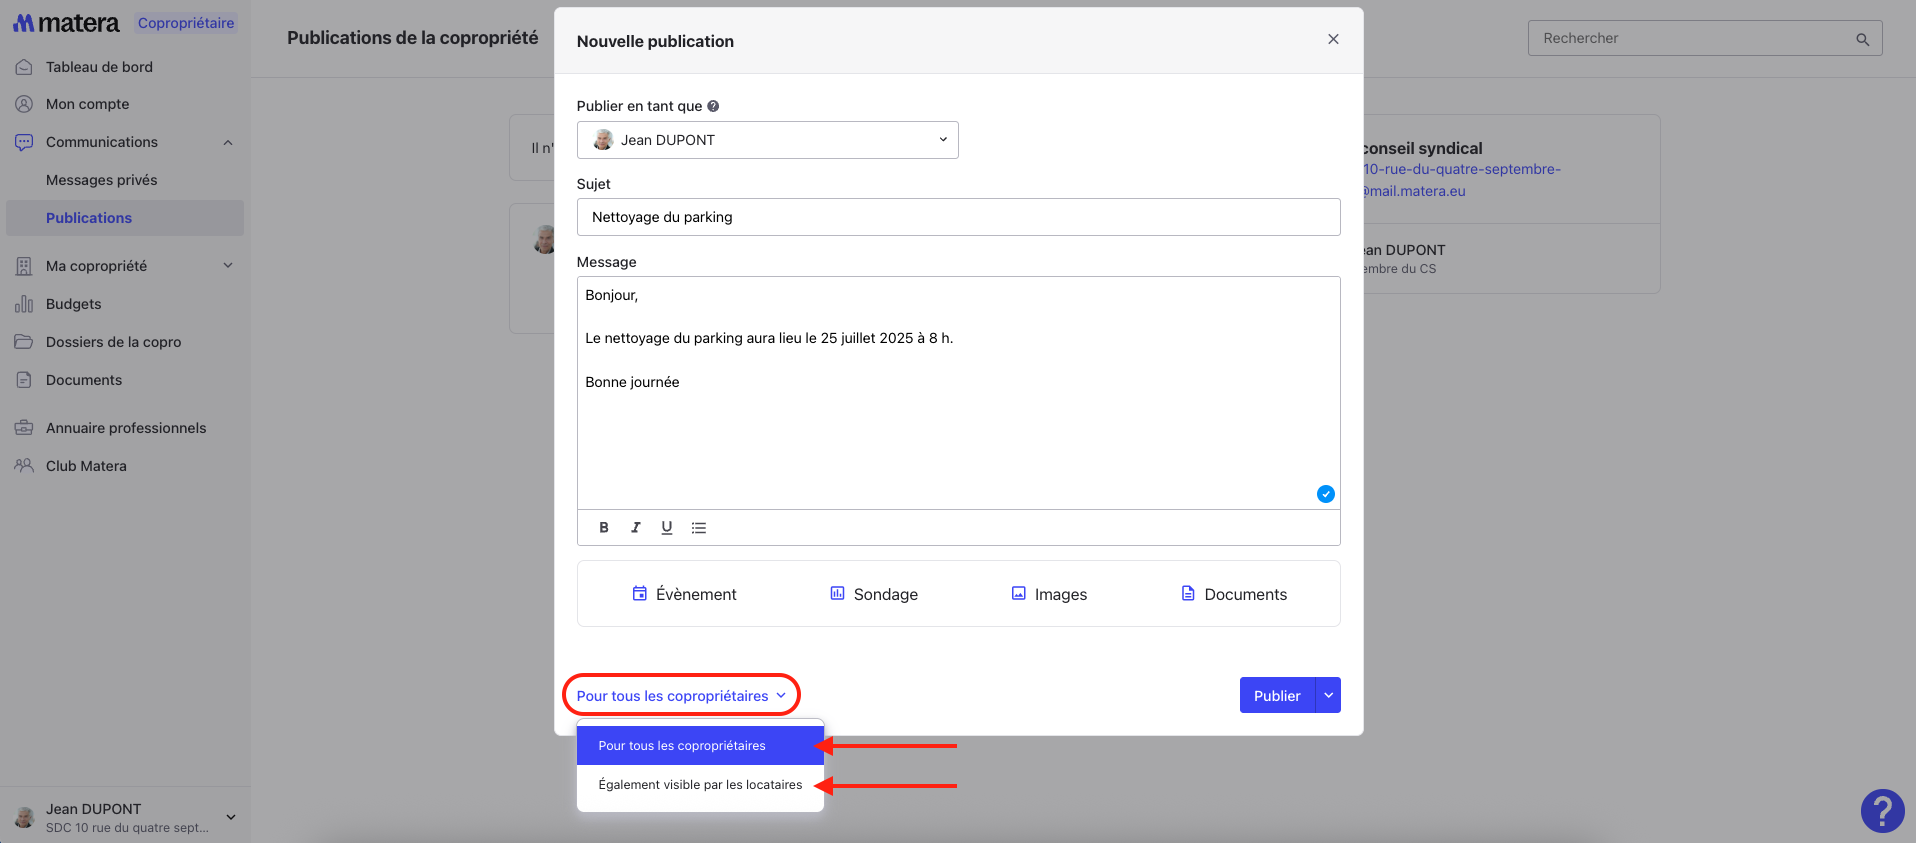Expand the Publier button arrow options

tap(1328, 695)
